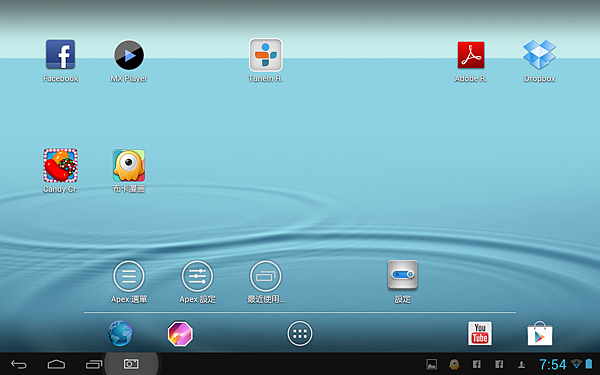Tap the screenshot capture button in navigation bar
This screenshot has height=375, width=600.
click(x=131, y=364)
